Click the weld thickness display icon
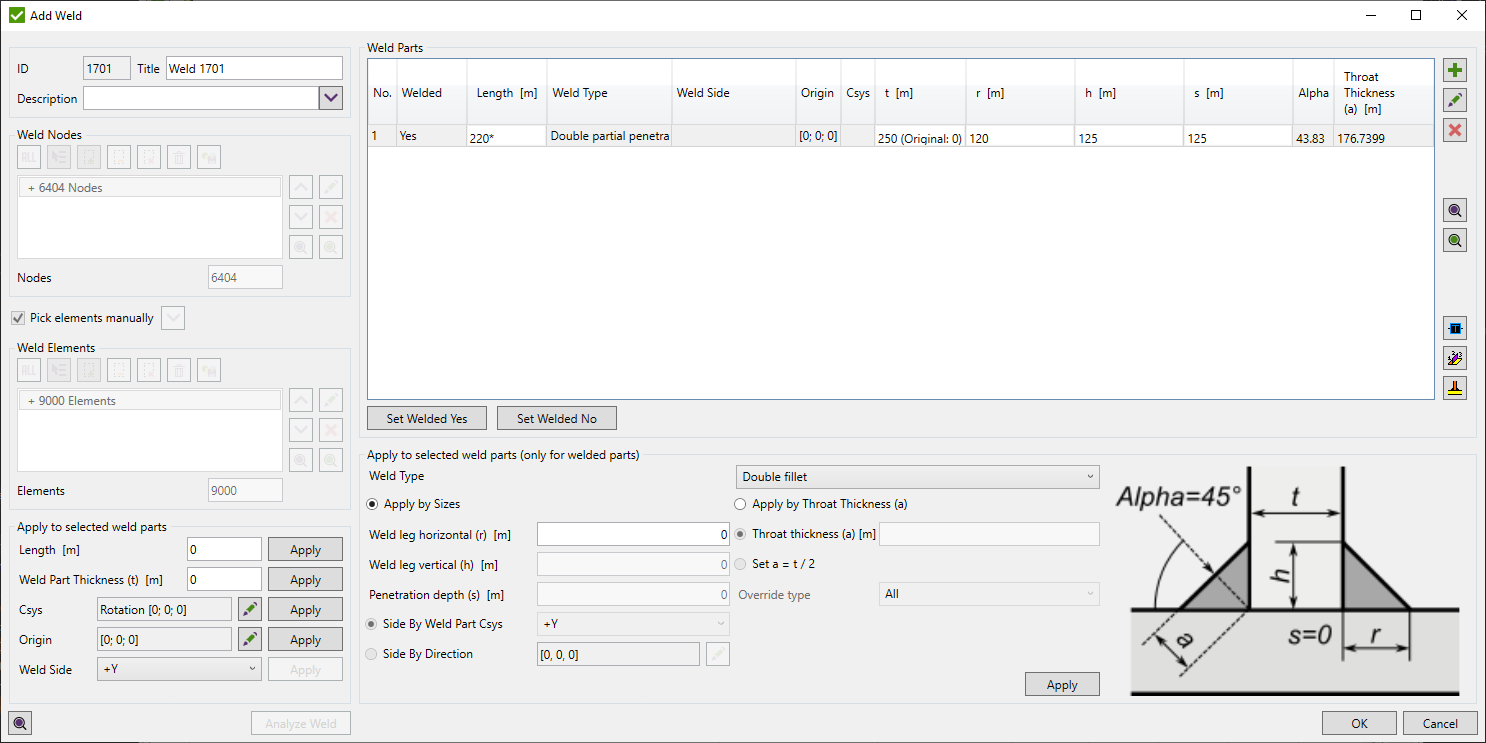Image resolution: width=1486 pixels, height=743 pixels. pos(1455,327)
